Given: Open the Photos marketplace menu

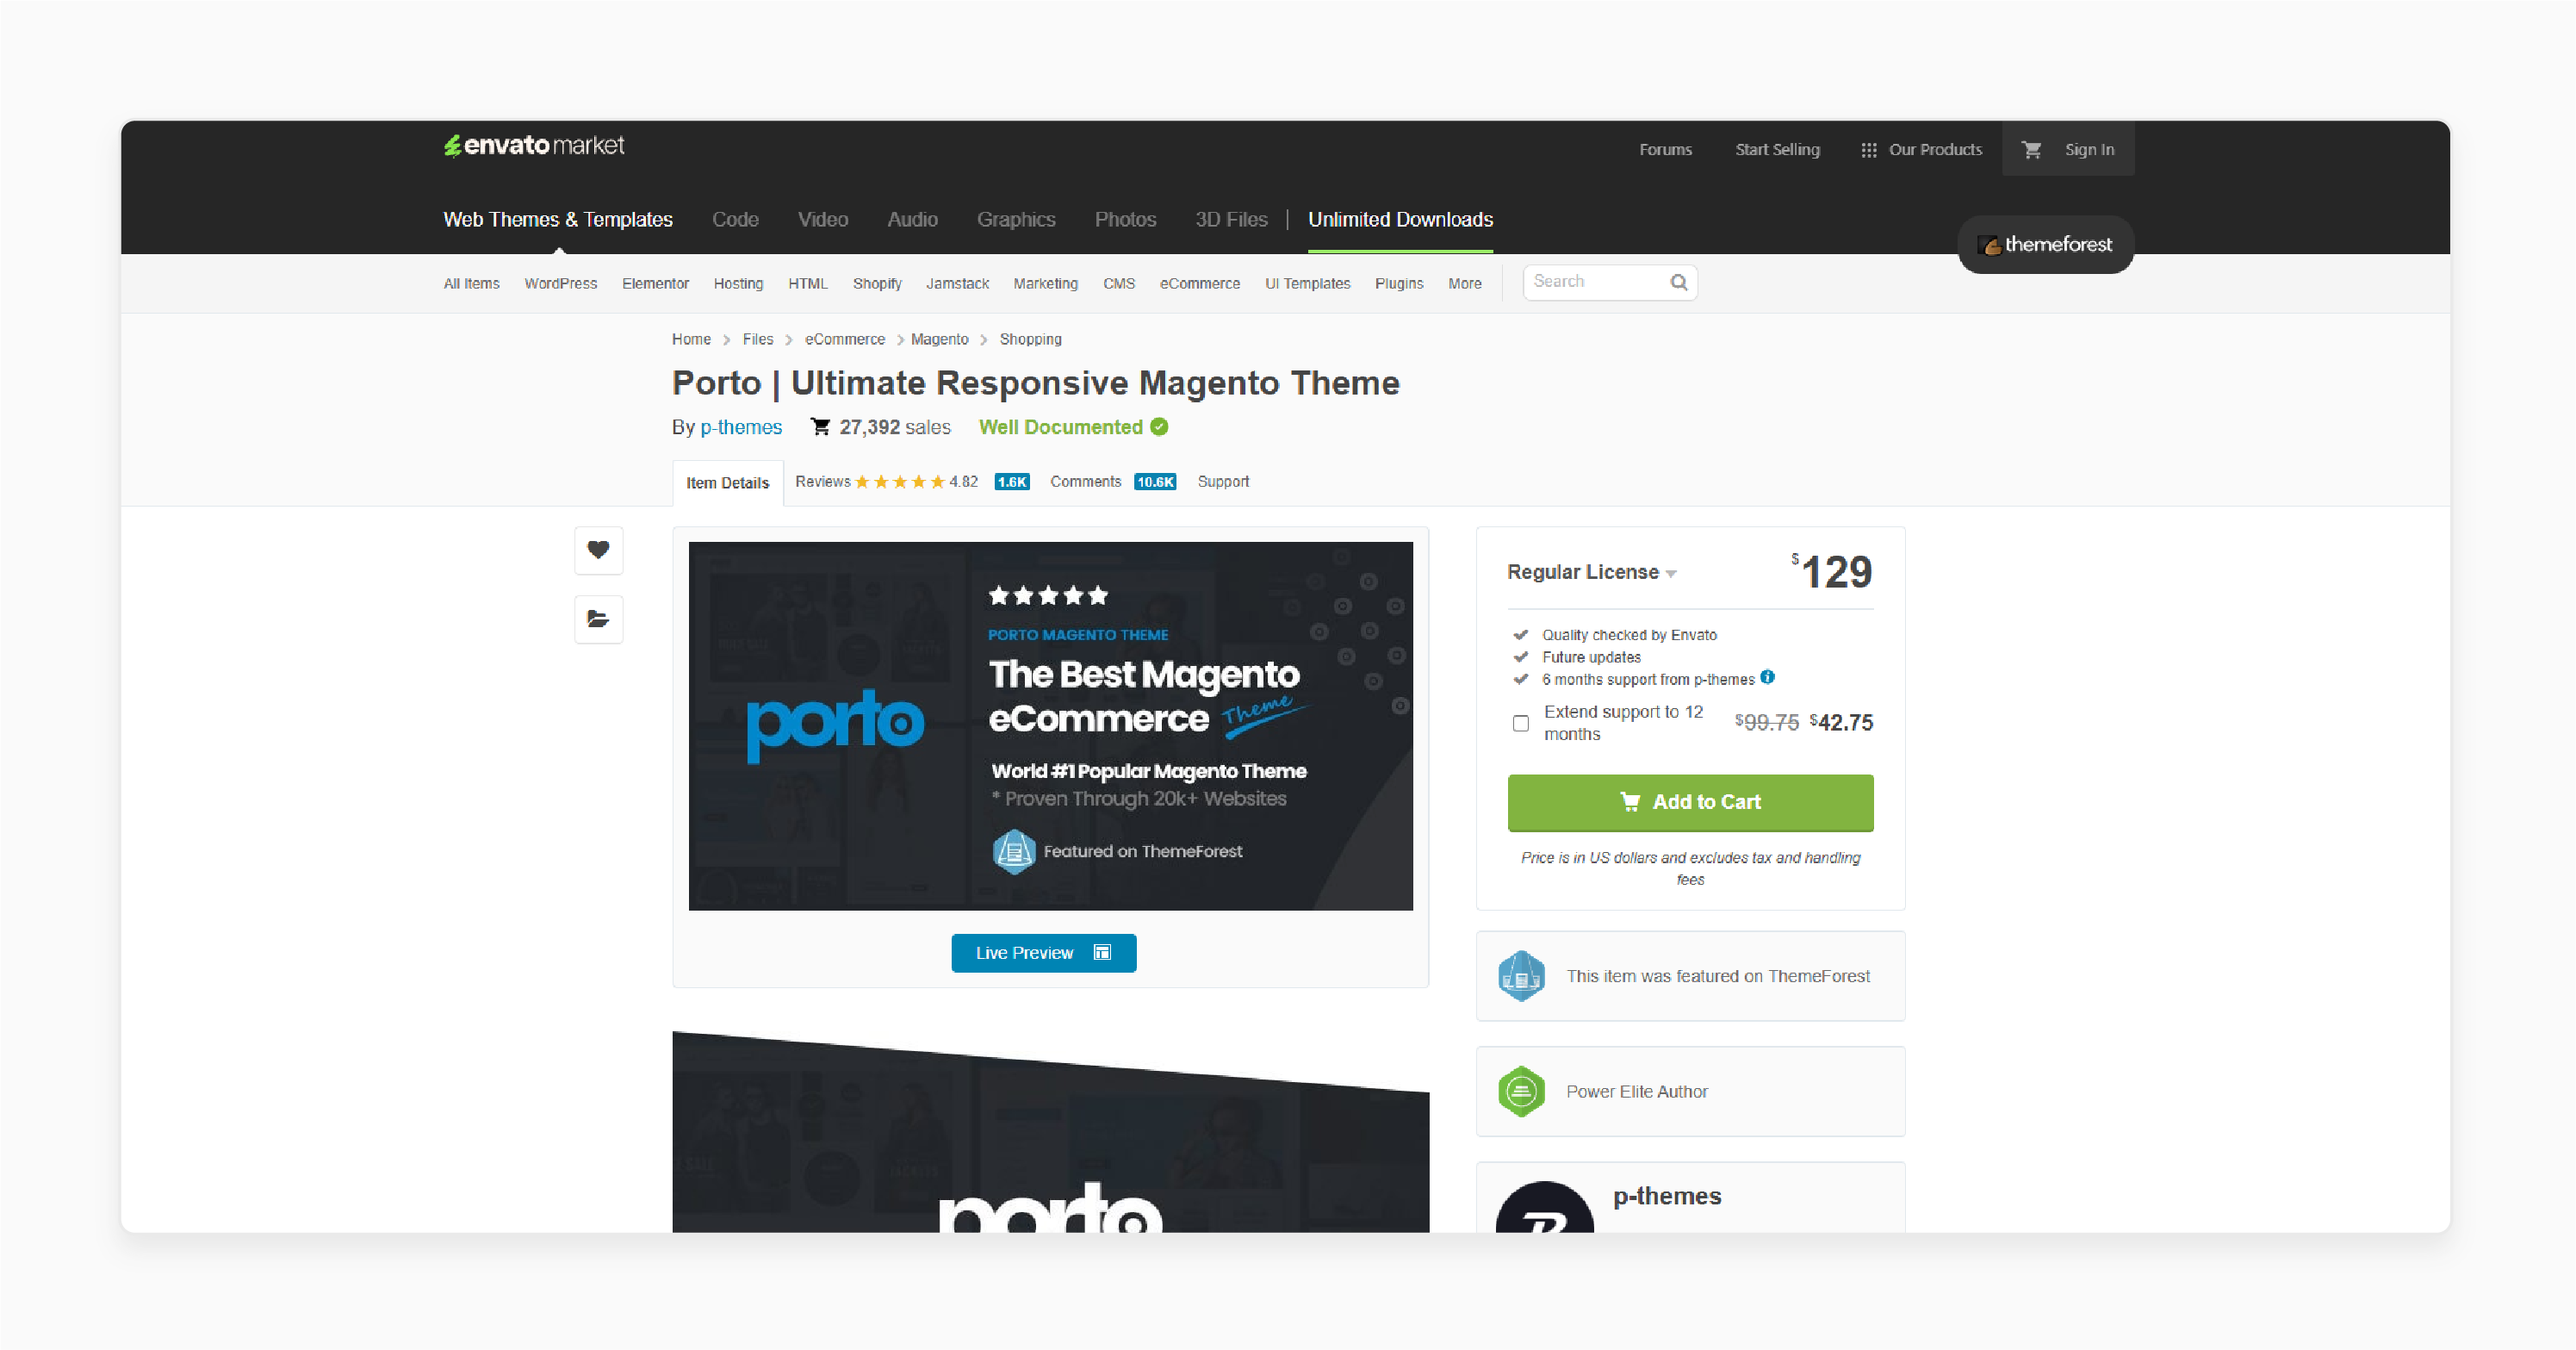Looking at the screenshot, I should (x=1125, y=220).
